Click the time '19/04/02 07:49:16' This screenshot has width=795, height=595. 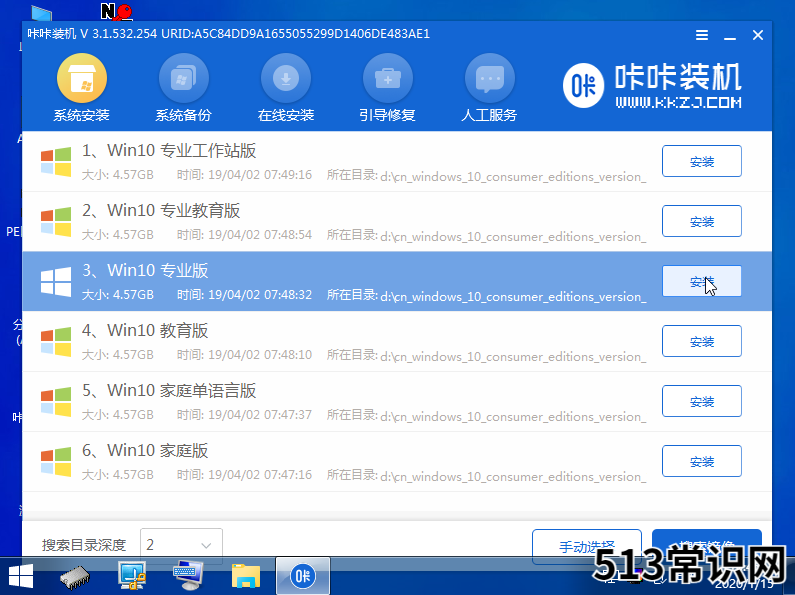pos(260,175)
